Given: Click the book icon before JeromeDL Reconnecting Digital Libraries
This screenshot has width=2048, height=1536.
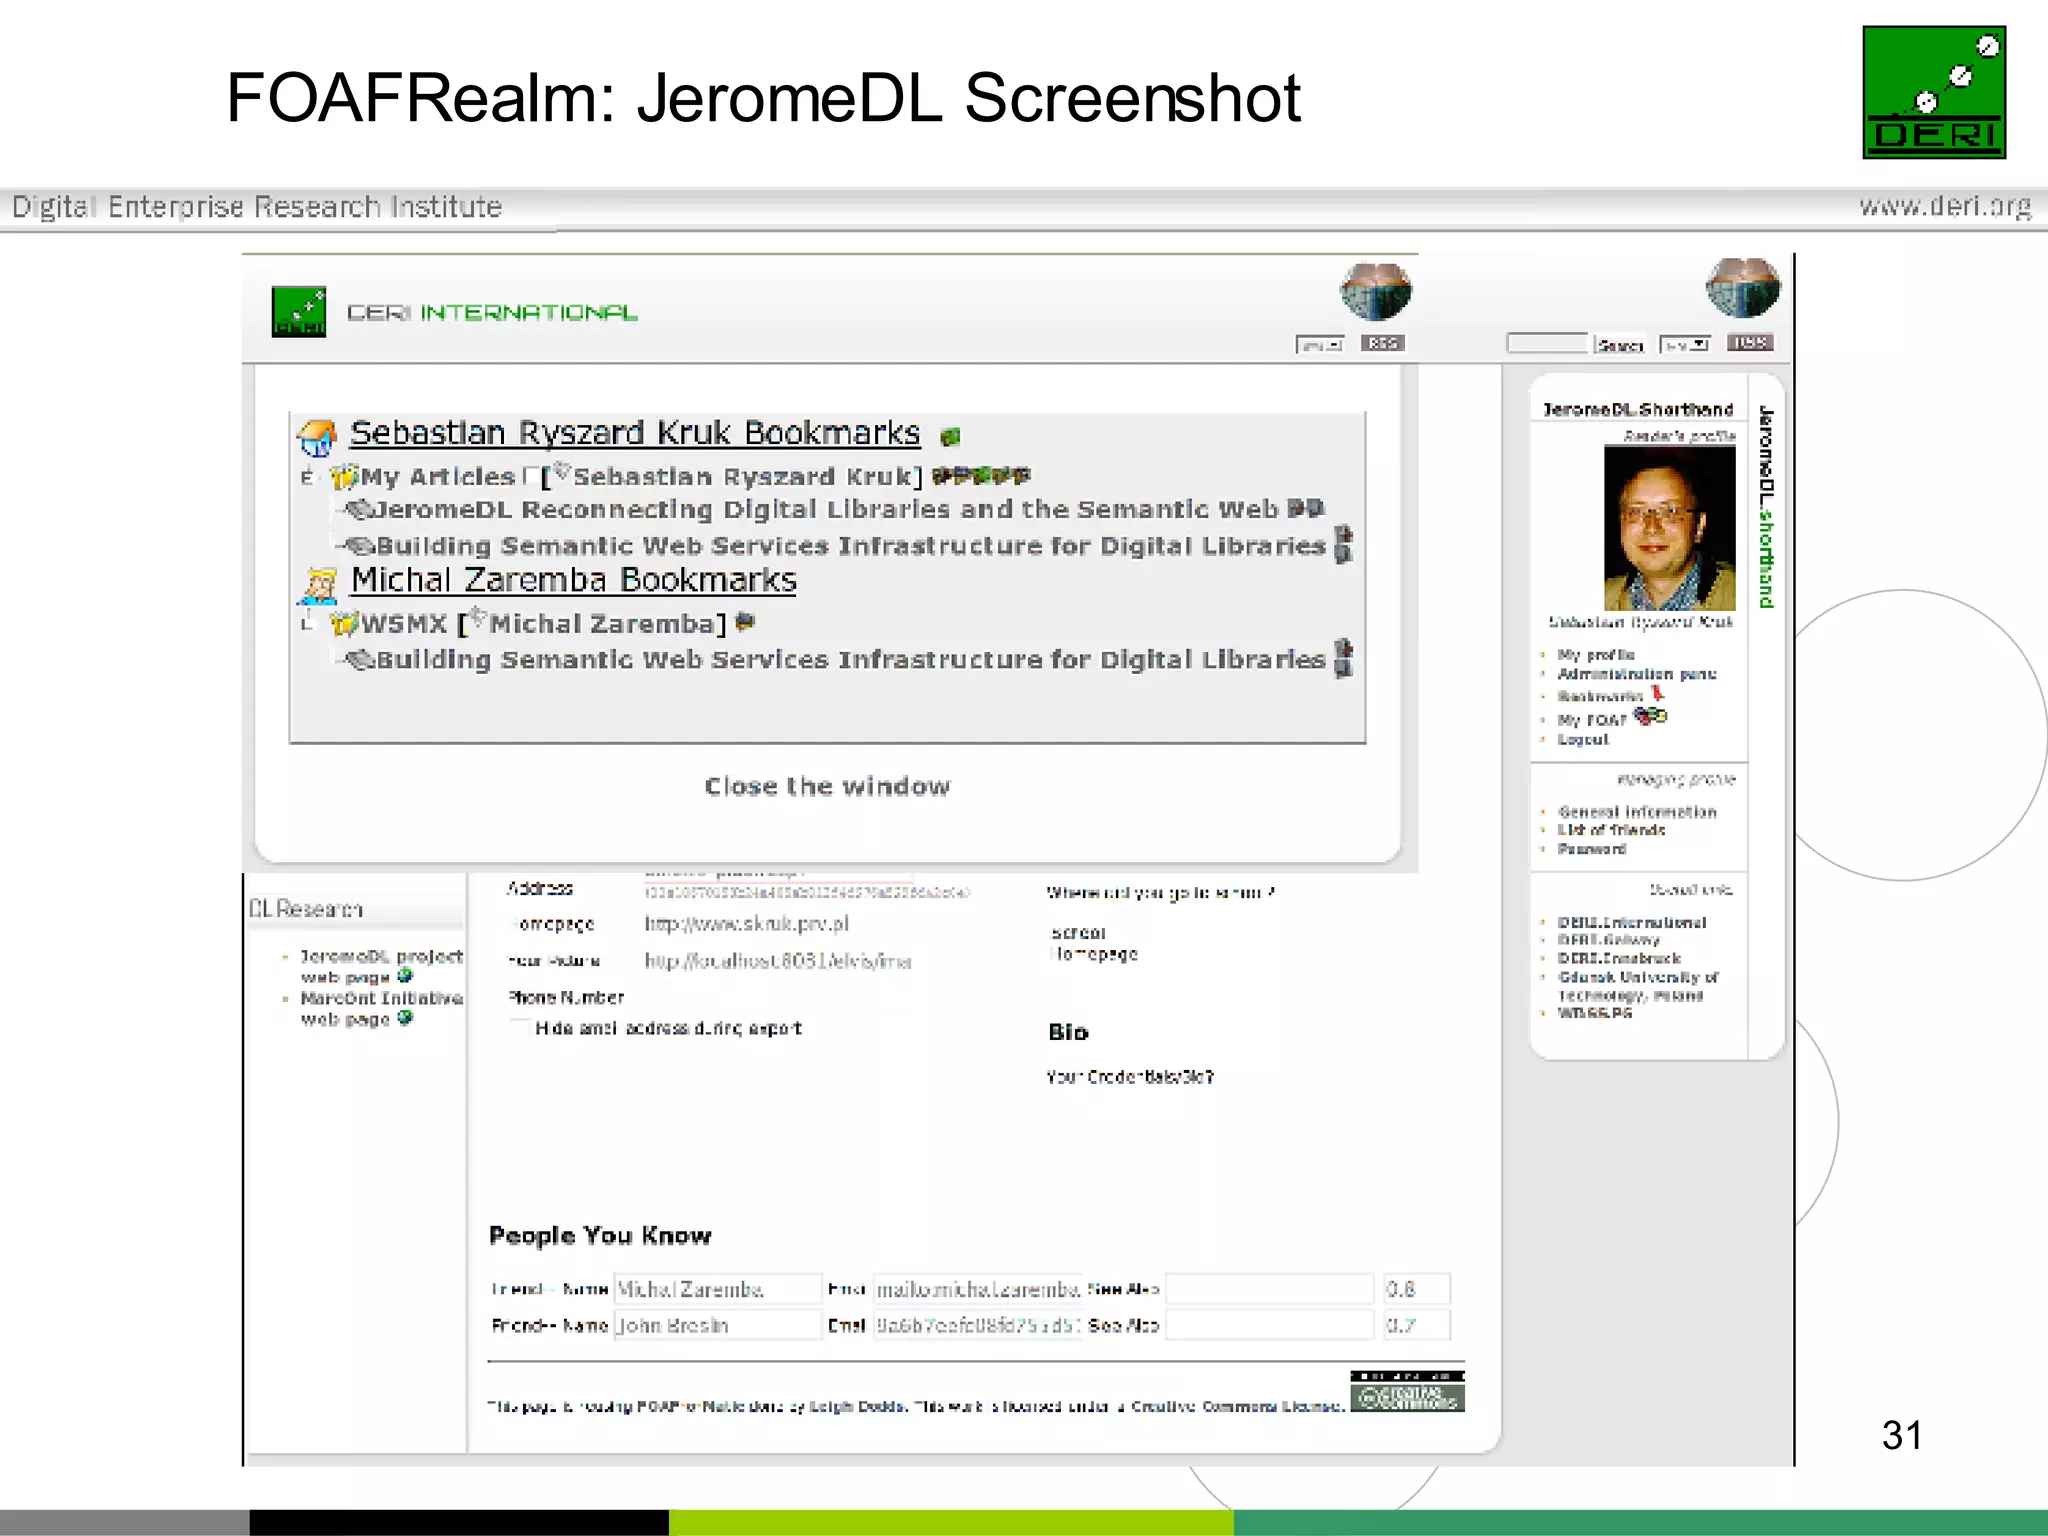Looking at the screenshot, I should tap(359, 510).
